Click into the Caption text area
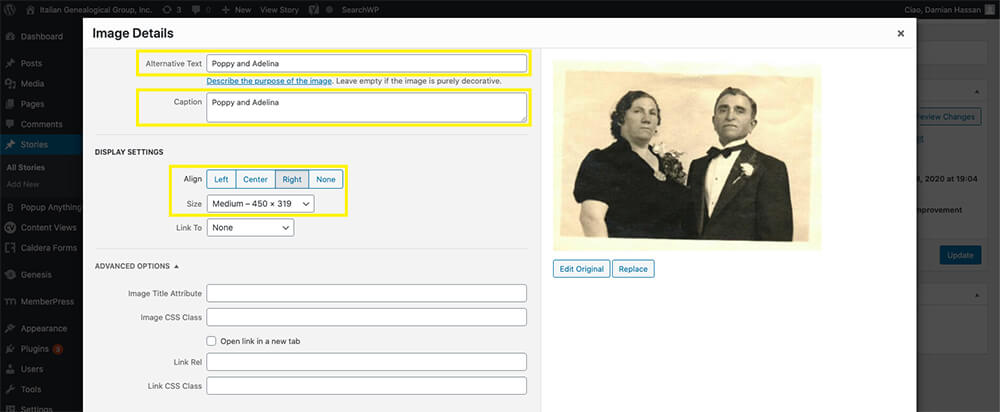 pos(367,107)
